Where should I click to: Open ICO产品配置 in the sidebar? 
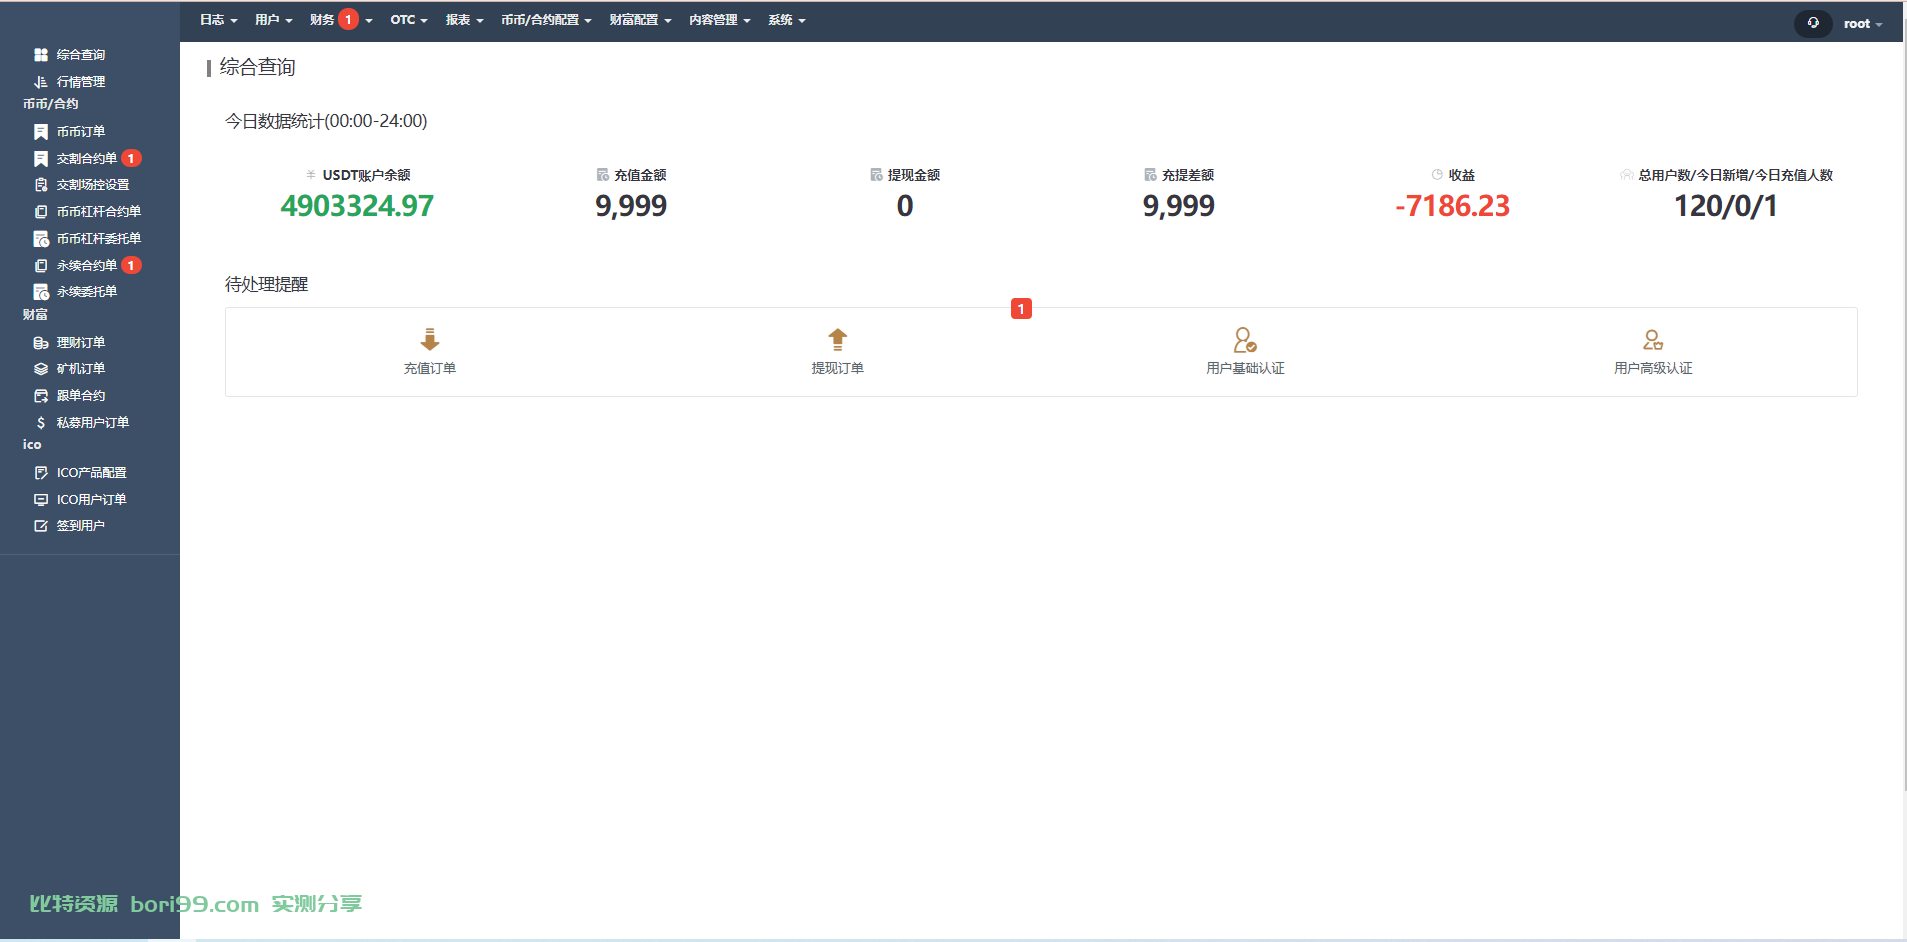point(92,473)
